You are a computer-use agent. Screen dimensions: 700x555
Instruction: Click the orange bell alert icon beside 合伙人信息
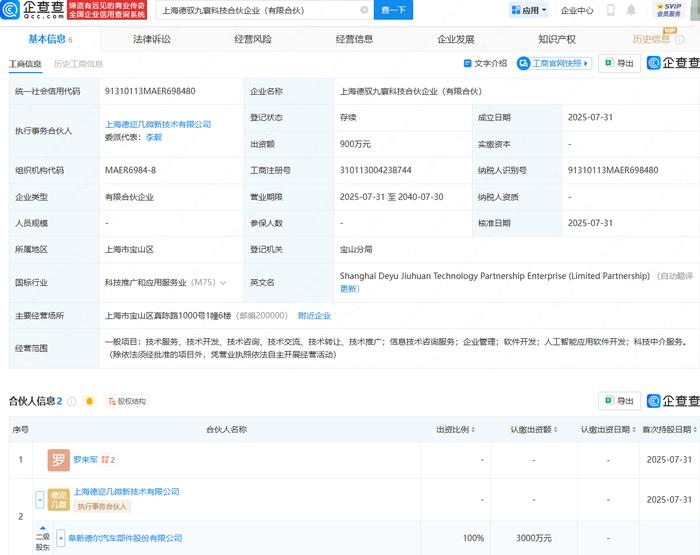pyautogui.click(x=90, y=401)
